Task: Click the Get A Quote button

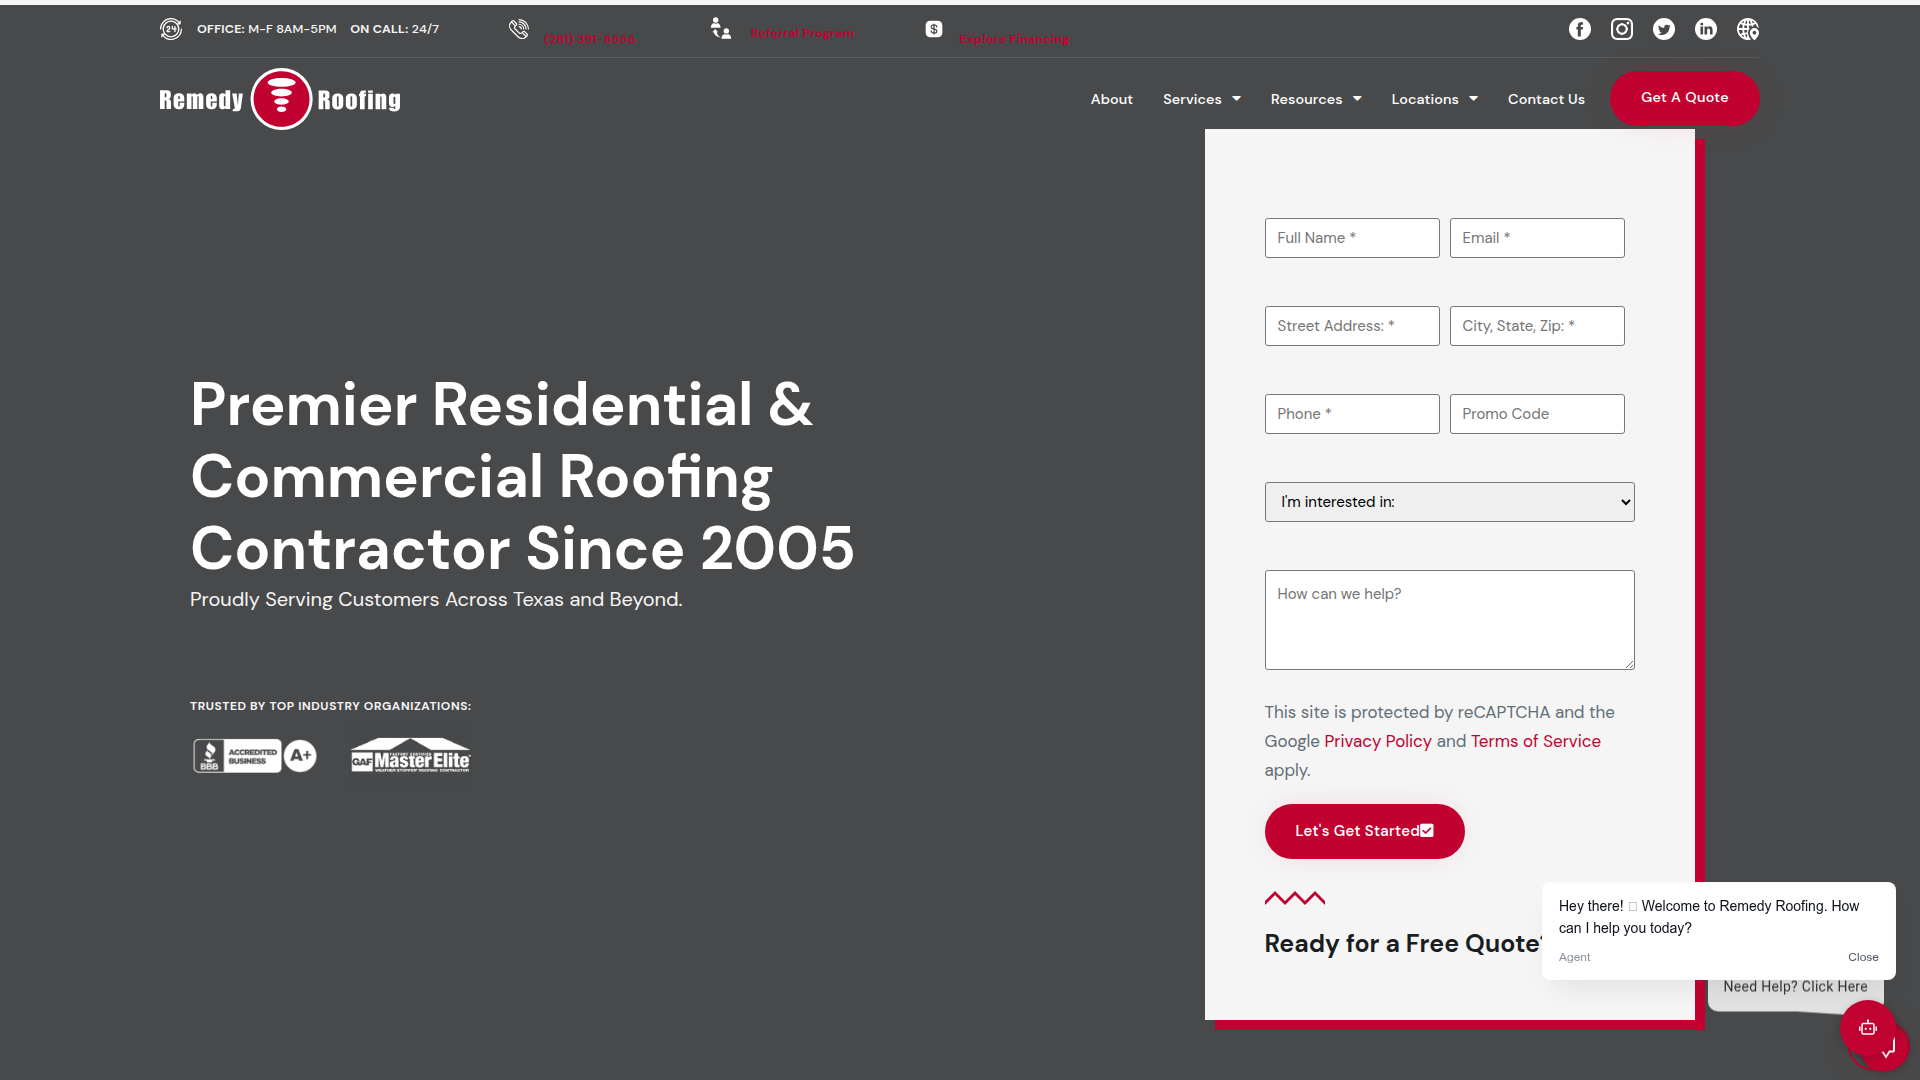Action: tap(1685, 98)
